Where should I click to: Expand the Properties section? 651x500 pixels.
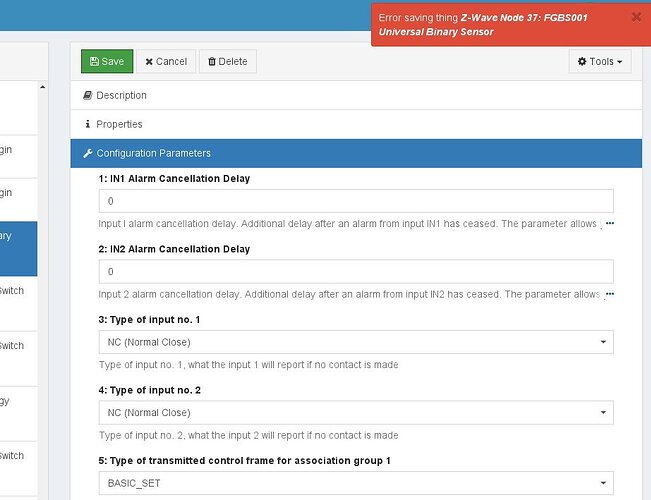pos(119,125)
